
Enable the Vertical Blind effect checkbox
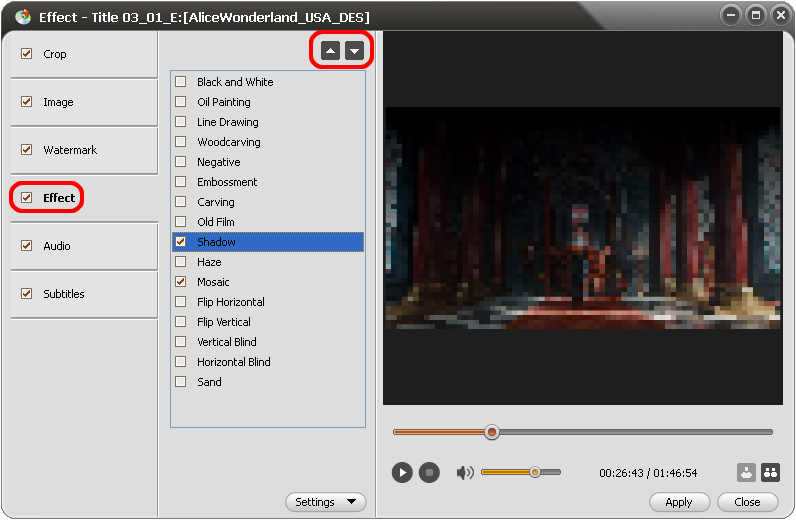coord(180,341)
